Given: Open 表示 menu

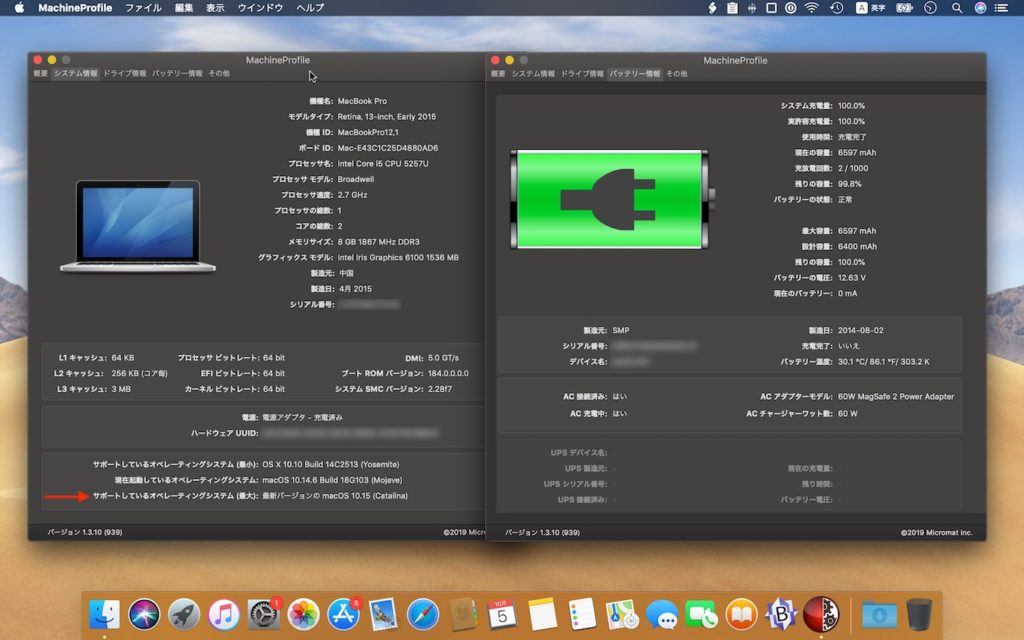Looking at the screenshot, I should point(215,8).
